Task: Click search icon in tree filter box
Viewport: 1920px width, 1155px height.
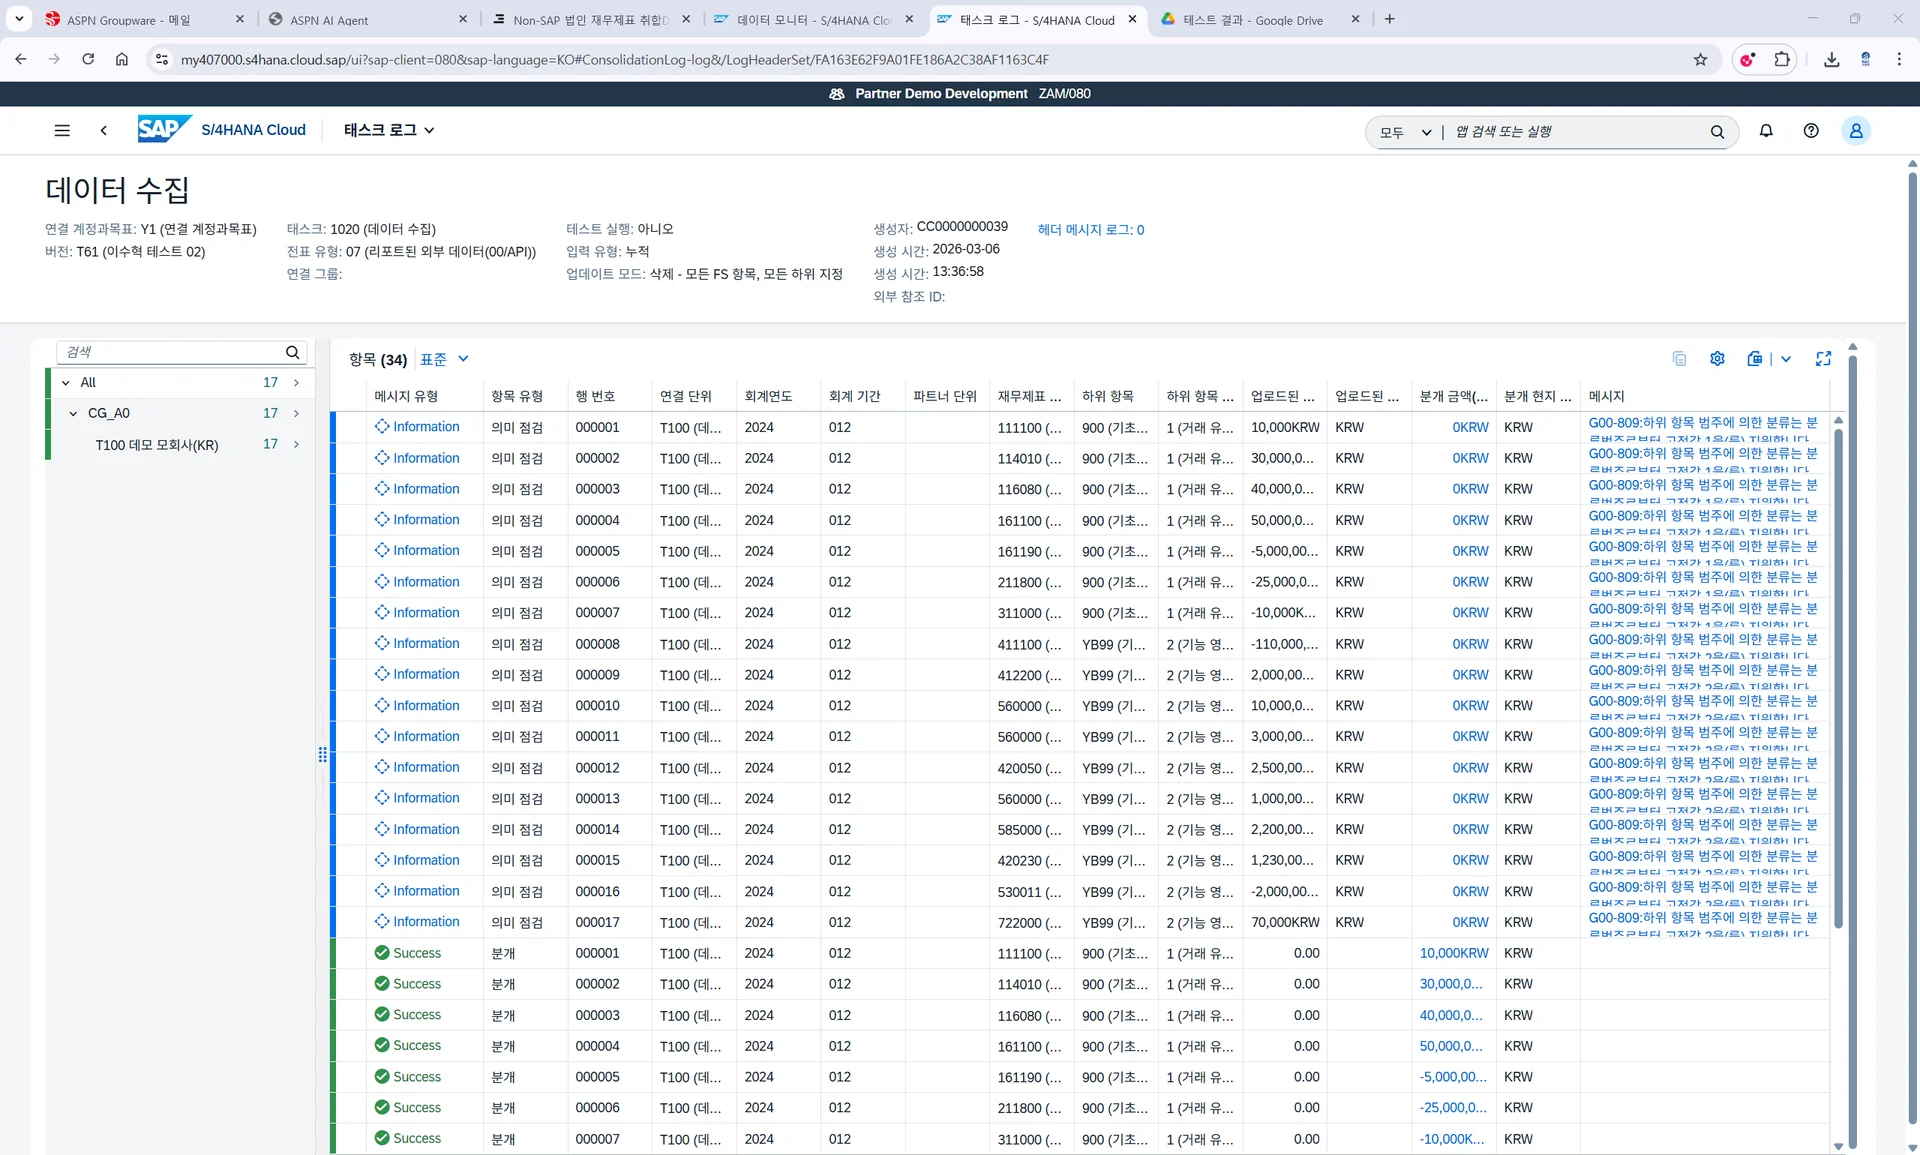Action: coord(292,352)
